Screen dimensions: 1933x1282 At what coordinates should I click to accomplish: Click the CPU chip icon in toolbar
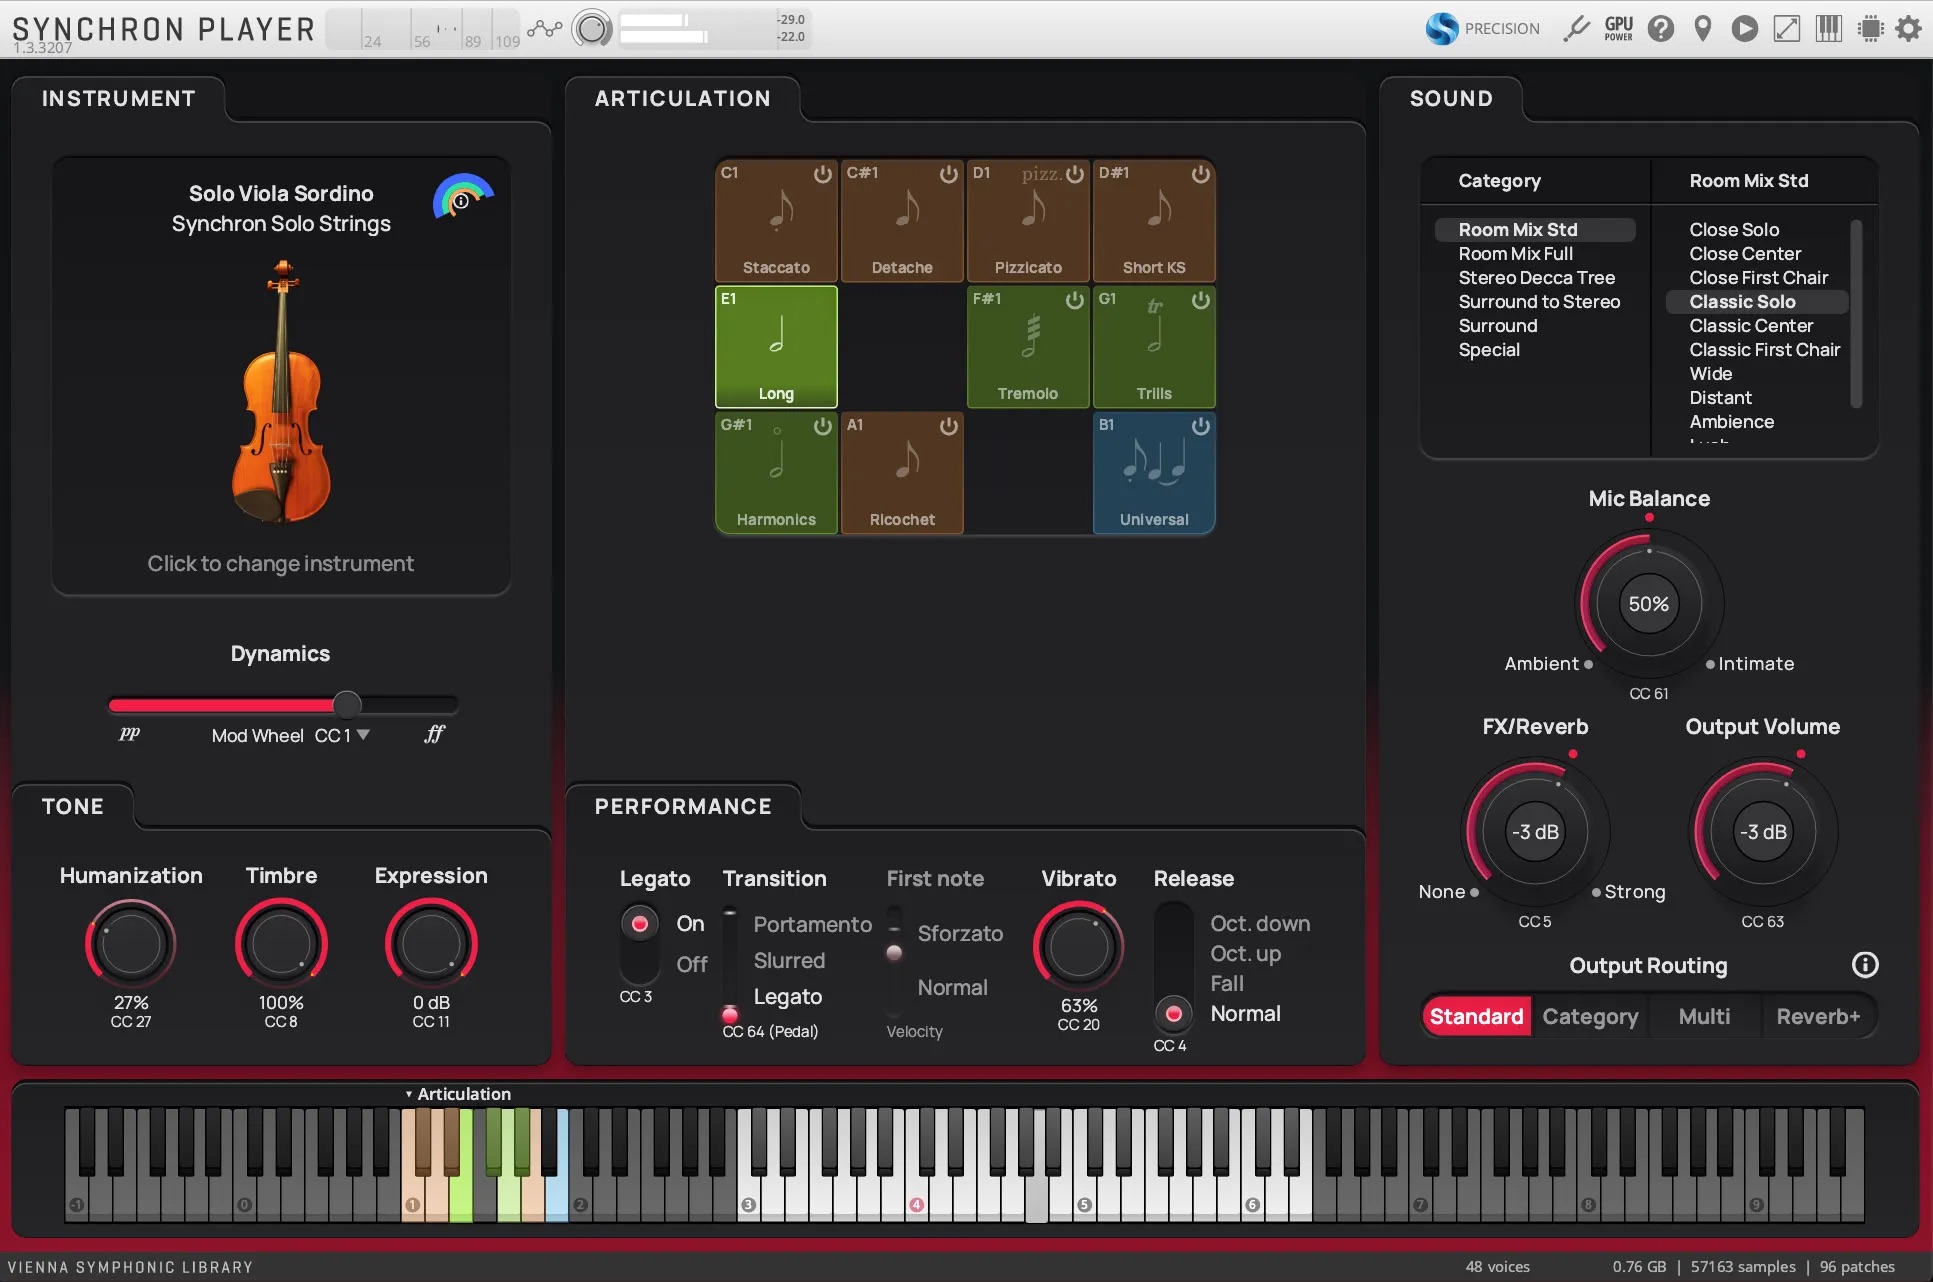pos(1870,29)
